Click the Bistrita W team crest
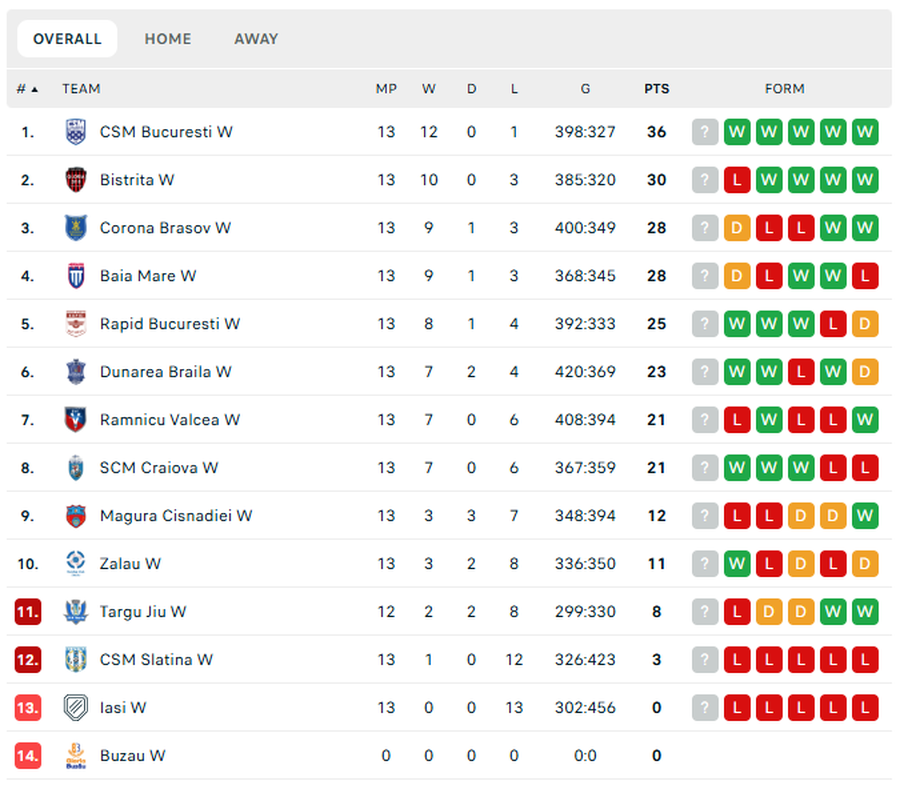Image resolution: width=900 pixels, height=789 pixels. [x=76, y=180]
